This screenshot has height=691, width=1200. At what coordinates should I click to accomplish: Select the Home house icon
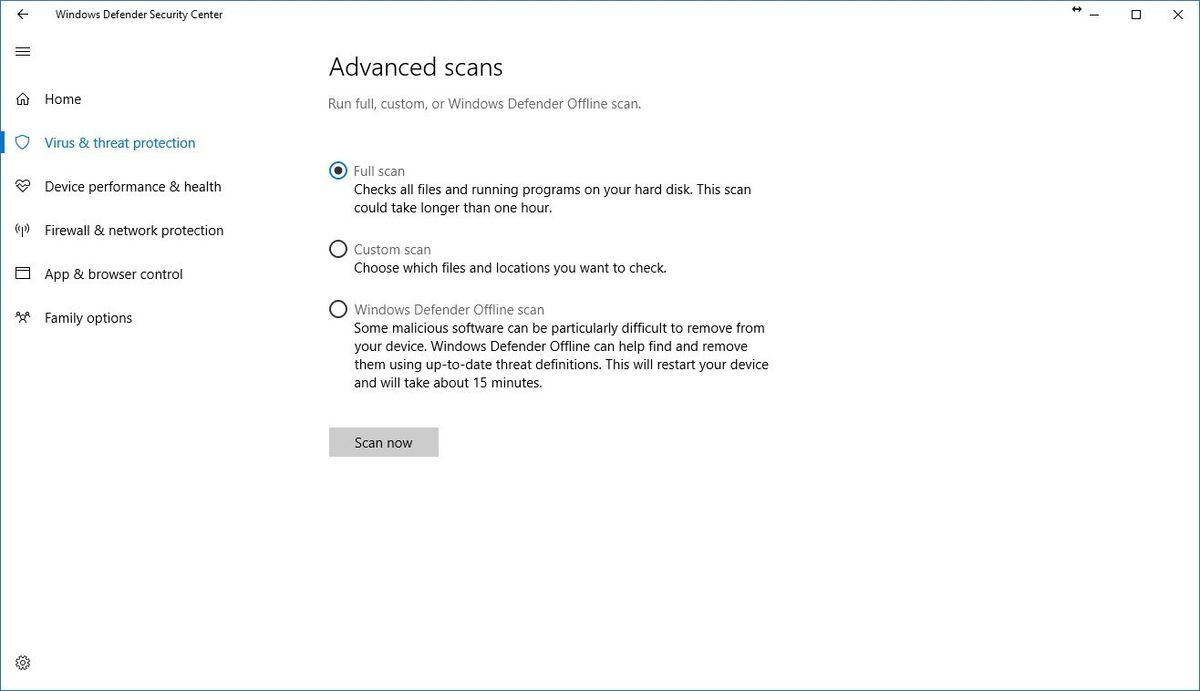[22, 98]
